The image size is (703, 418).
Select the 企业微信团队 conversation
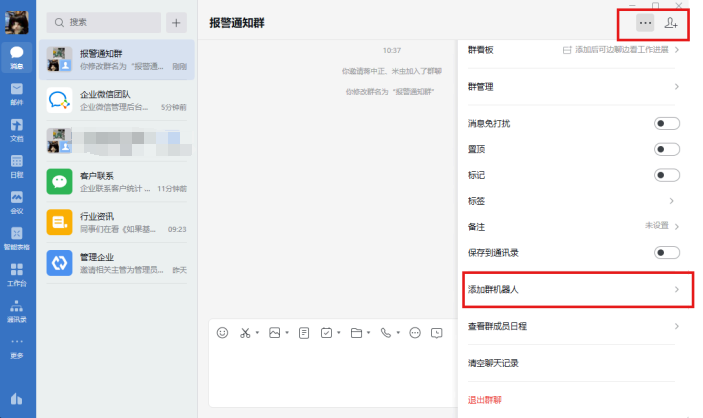click(x=117, y=100)
